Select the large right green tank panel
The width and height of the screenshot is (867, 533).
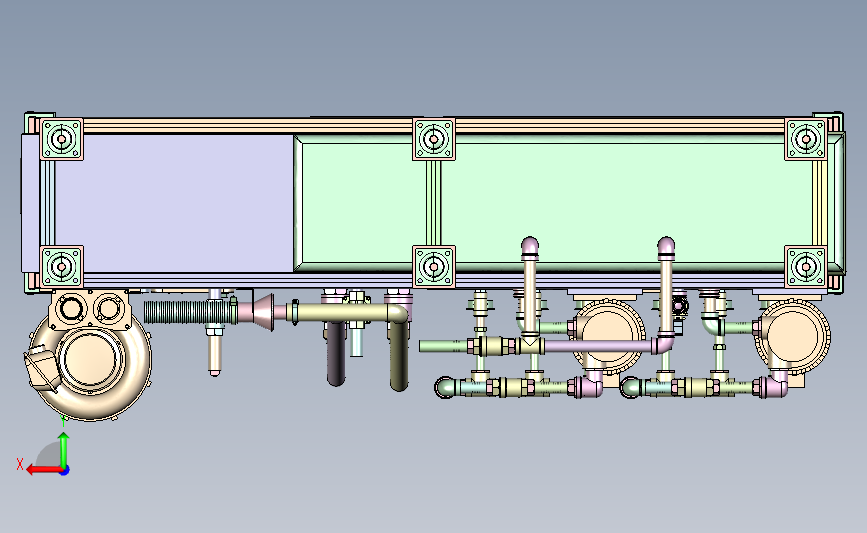(x=627, y=203)
